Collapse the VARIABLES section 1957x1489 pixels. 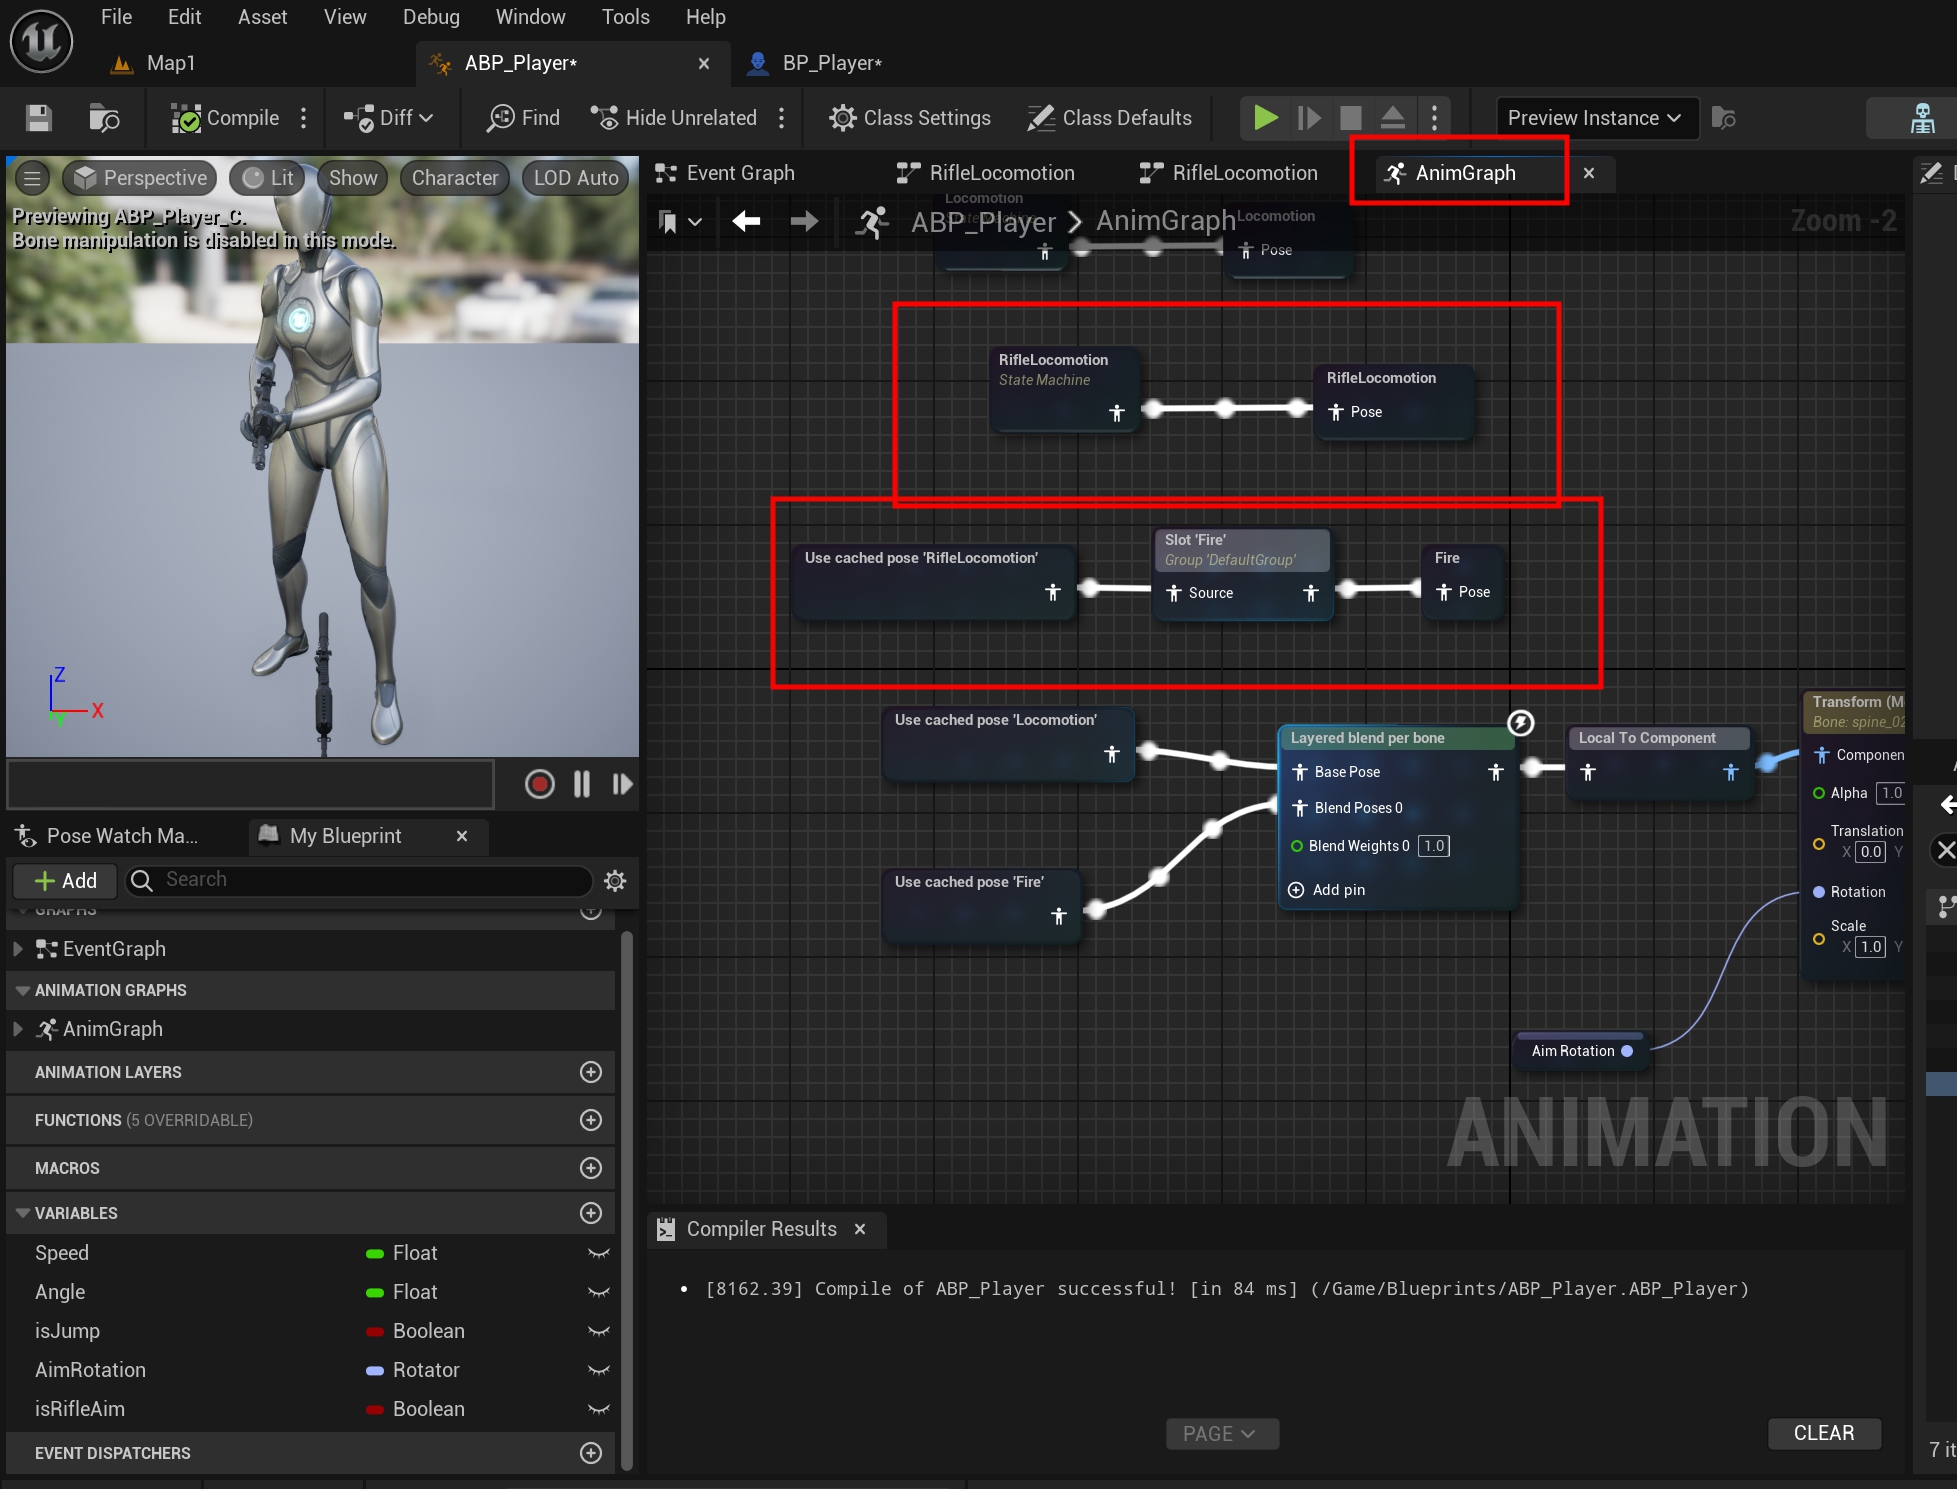(22, 1213)
